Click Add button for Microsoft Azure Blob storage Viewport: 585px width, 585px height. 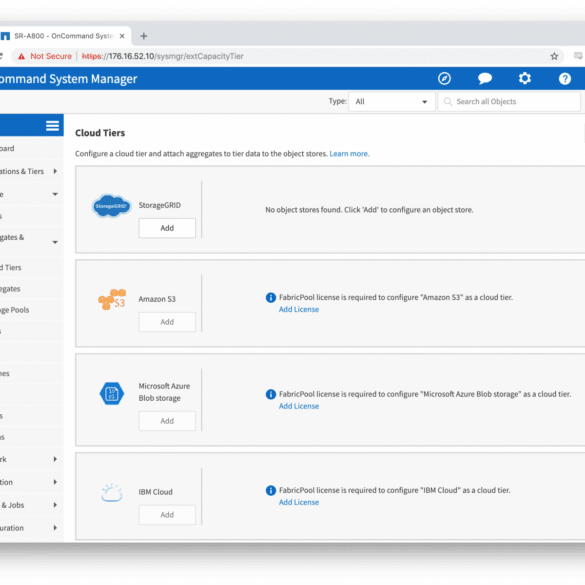(167, 421)
